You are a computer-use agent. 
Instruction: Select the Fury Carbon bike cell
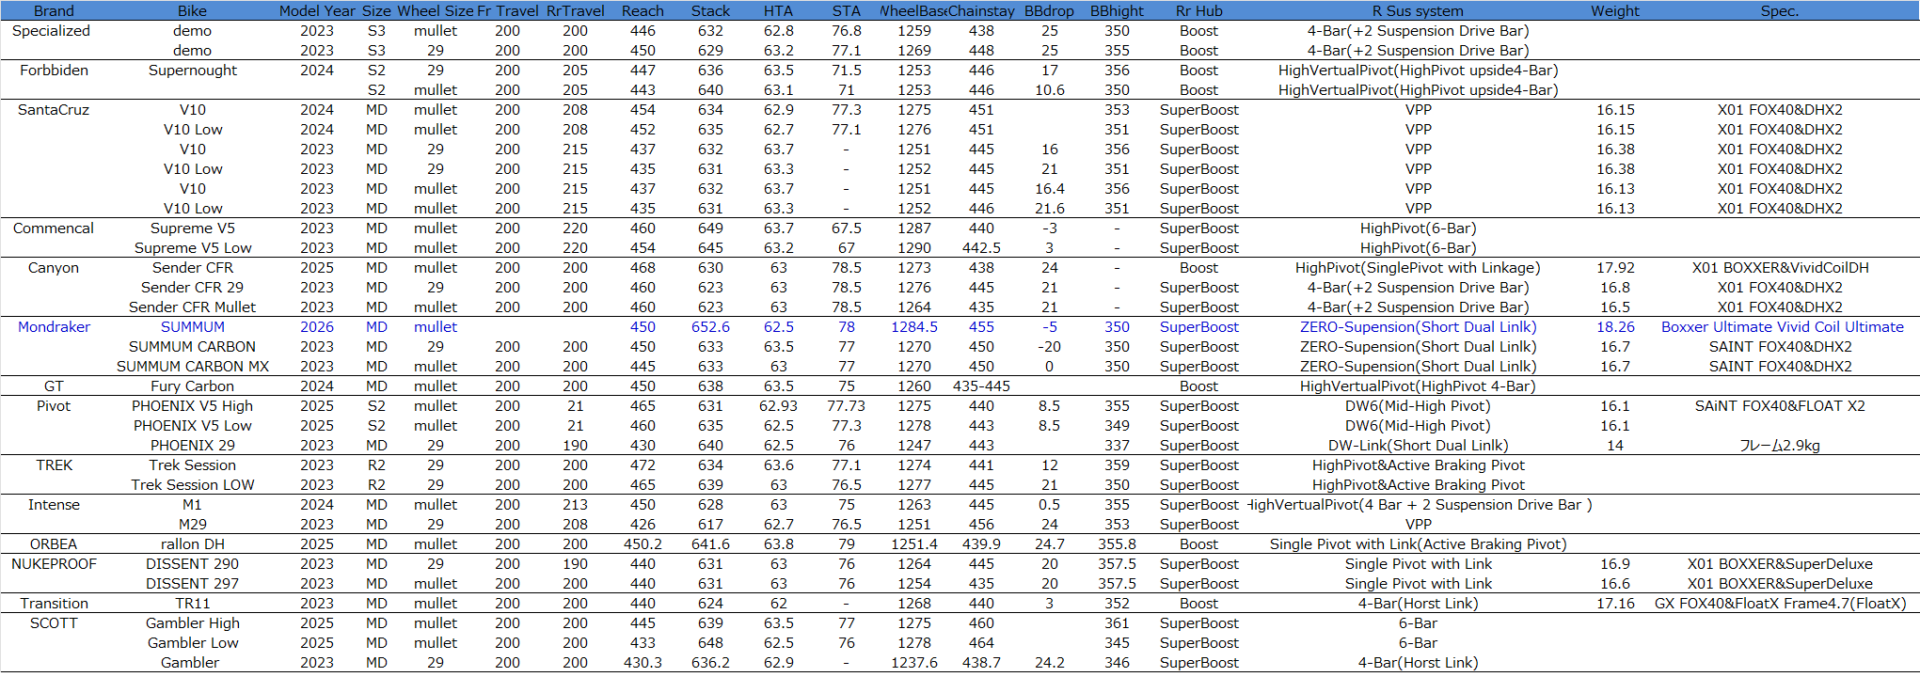click(x=192, y=386)
